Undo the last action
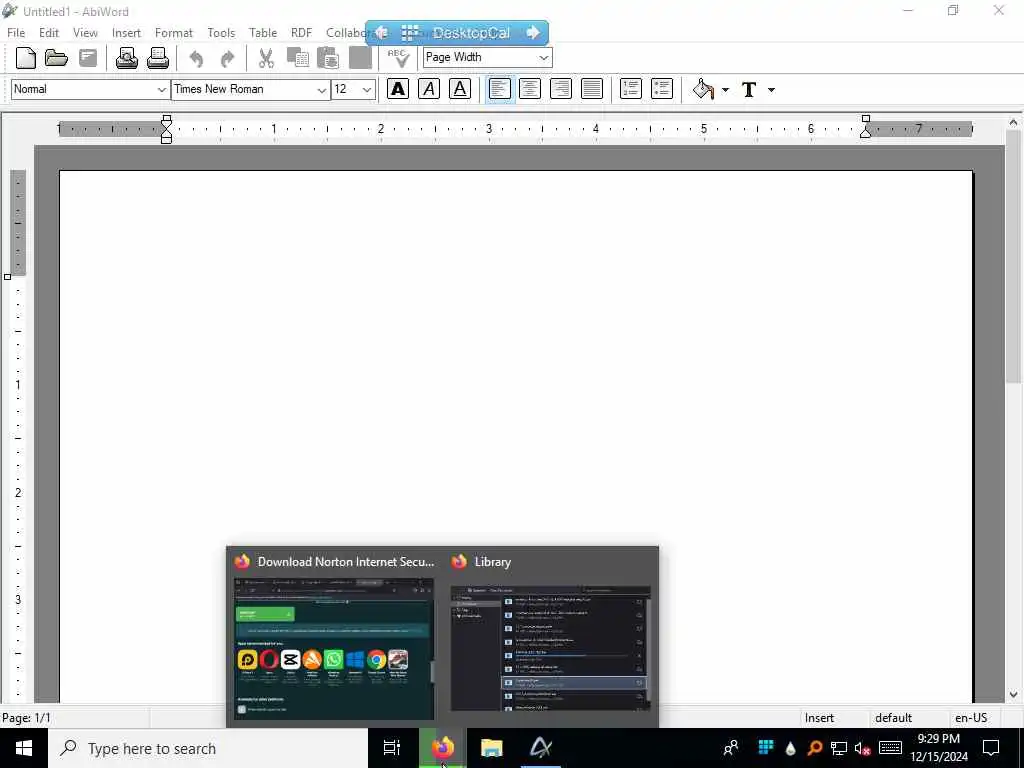This screenshot has width=1024, height=768. 196,59
